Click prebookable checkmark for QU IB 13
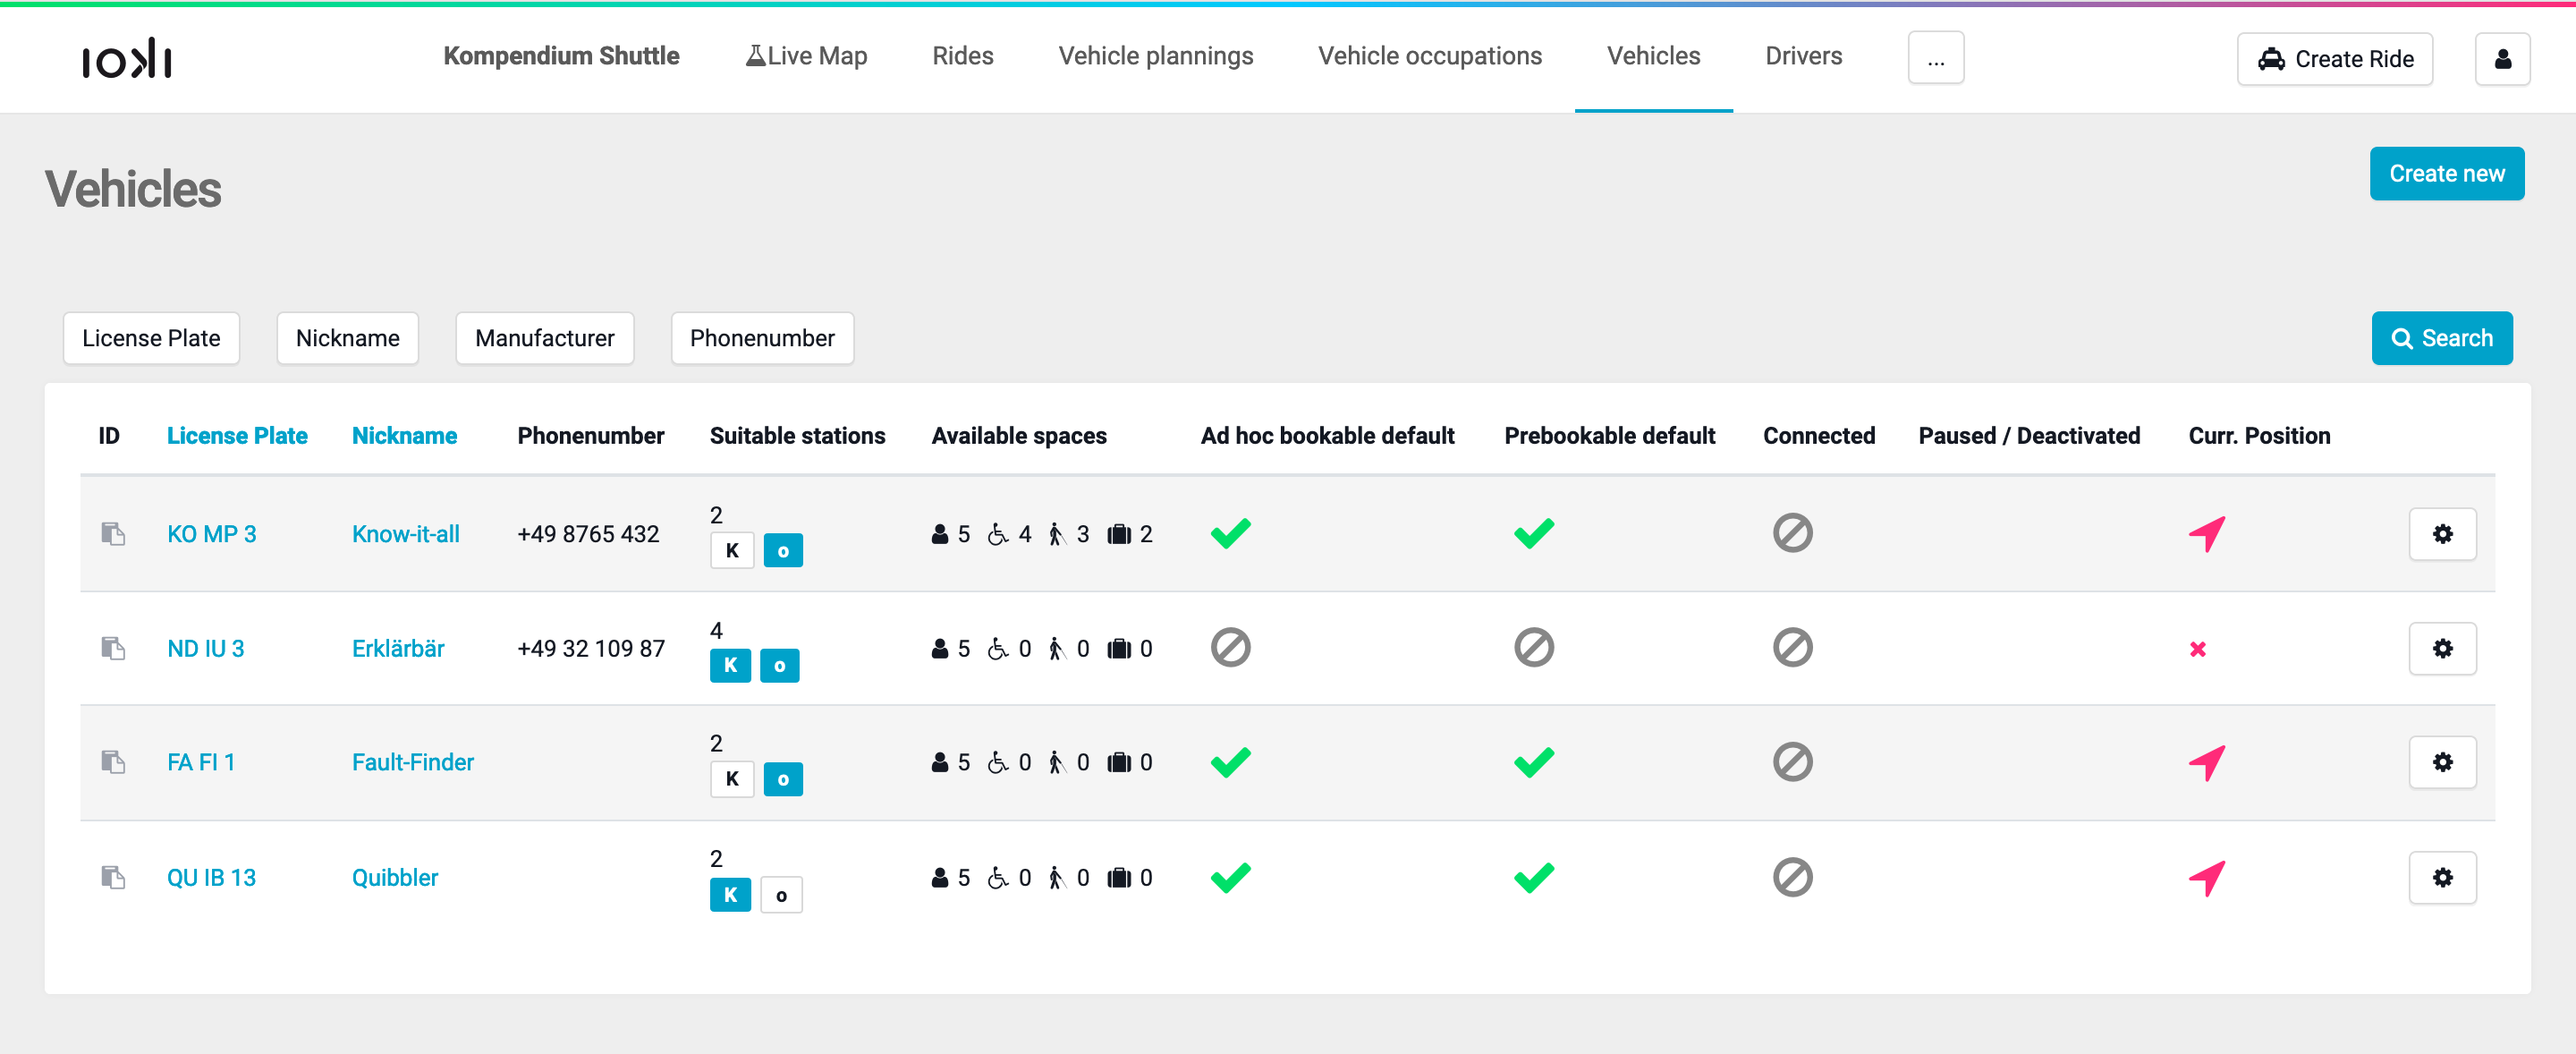Image resolution: width=2576 pixels, height=1054 pixels. point(1533,877)
